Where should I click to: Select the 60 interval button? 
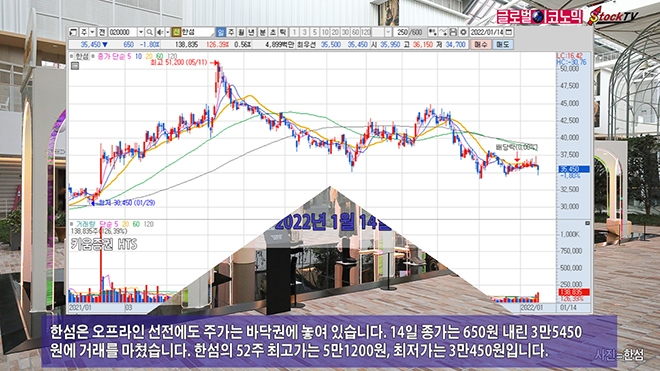[x=355, y=32]
